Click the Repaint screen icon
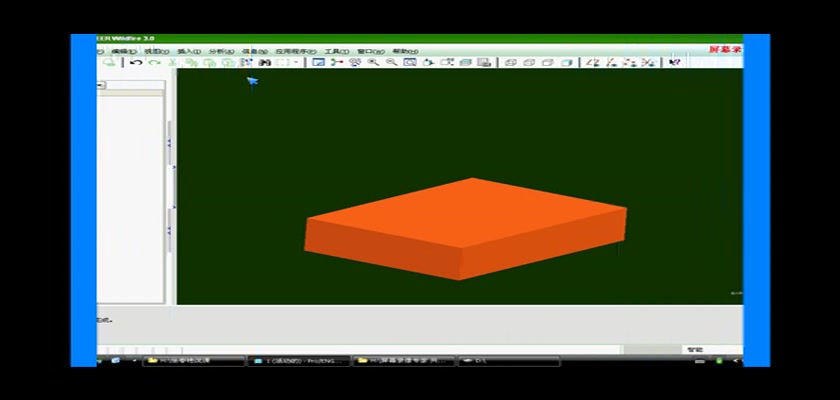Viewport: 840px width, 400px height. [x=319, y=63]
